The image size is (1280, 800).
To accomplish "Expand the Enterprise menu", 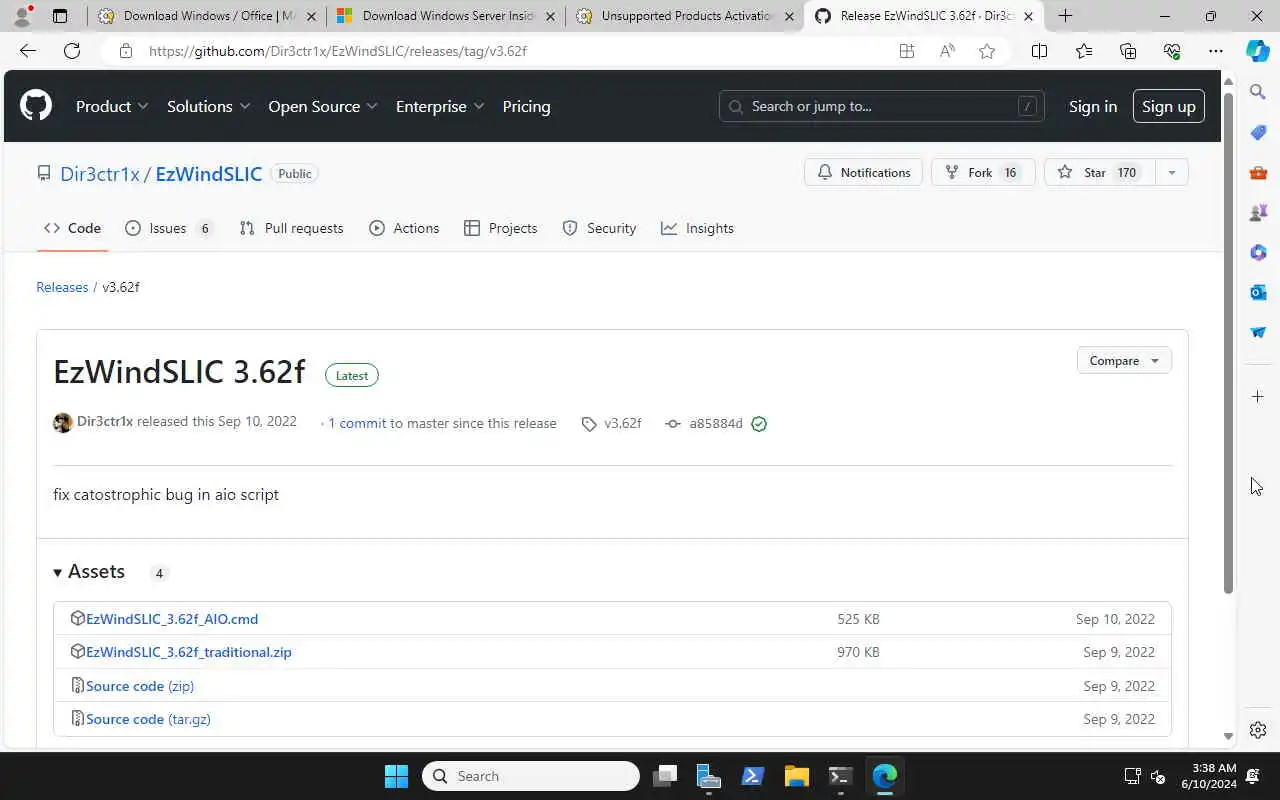I will tap(440, 106).
